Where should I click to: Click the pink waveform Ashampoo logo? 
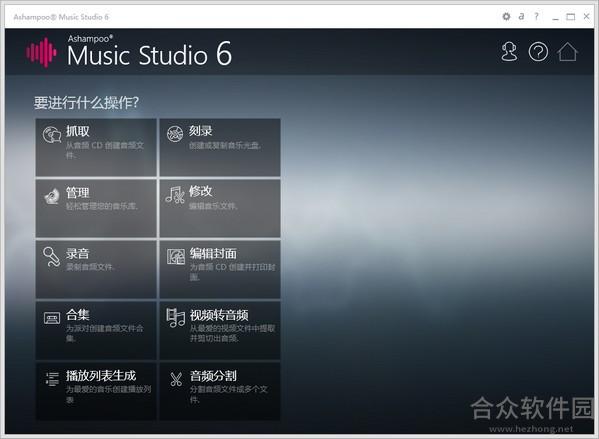click(x=41, y=52)
